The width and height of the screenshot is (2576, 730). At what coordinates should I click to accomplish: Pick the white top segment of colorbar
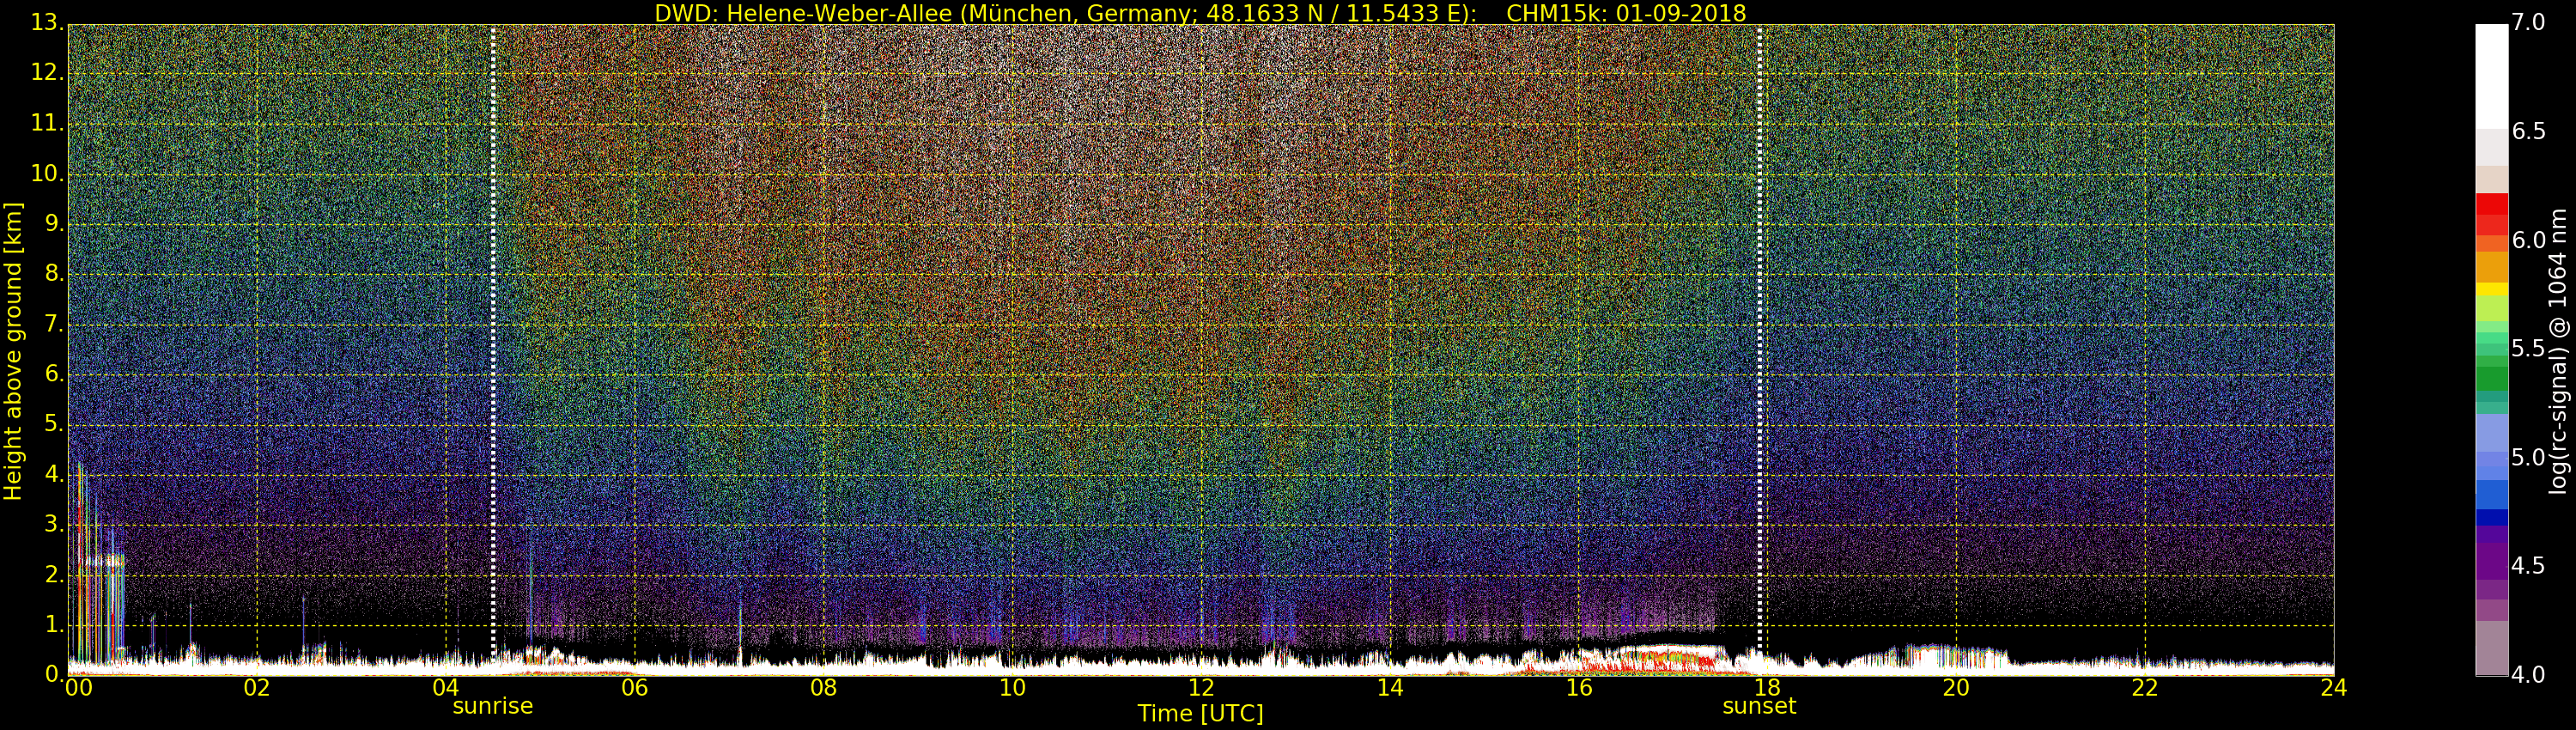[2491, 75]
